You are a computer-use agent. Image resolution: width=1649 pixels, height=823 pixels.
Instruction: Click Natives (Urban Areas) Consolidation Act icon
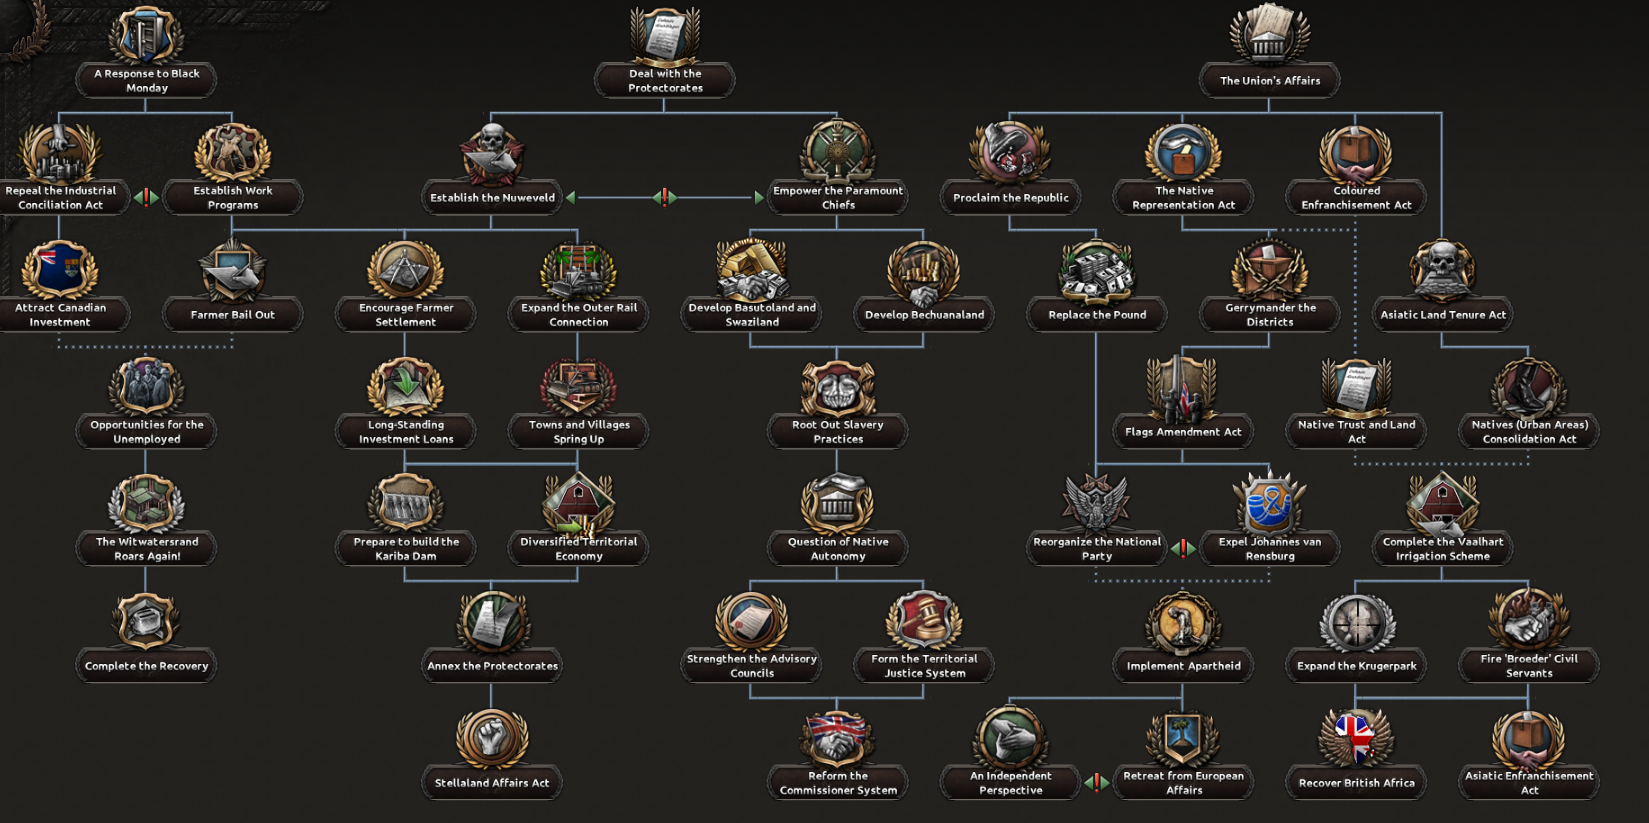(x=1529, y=386)
